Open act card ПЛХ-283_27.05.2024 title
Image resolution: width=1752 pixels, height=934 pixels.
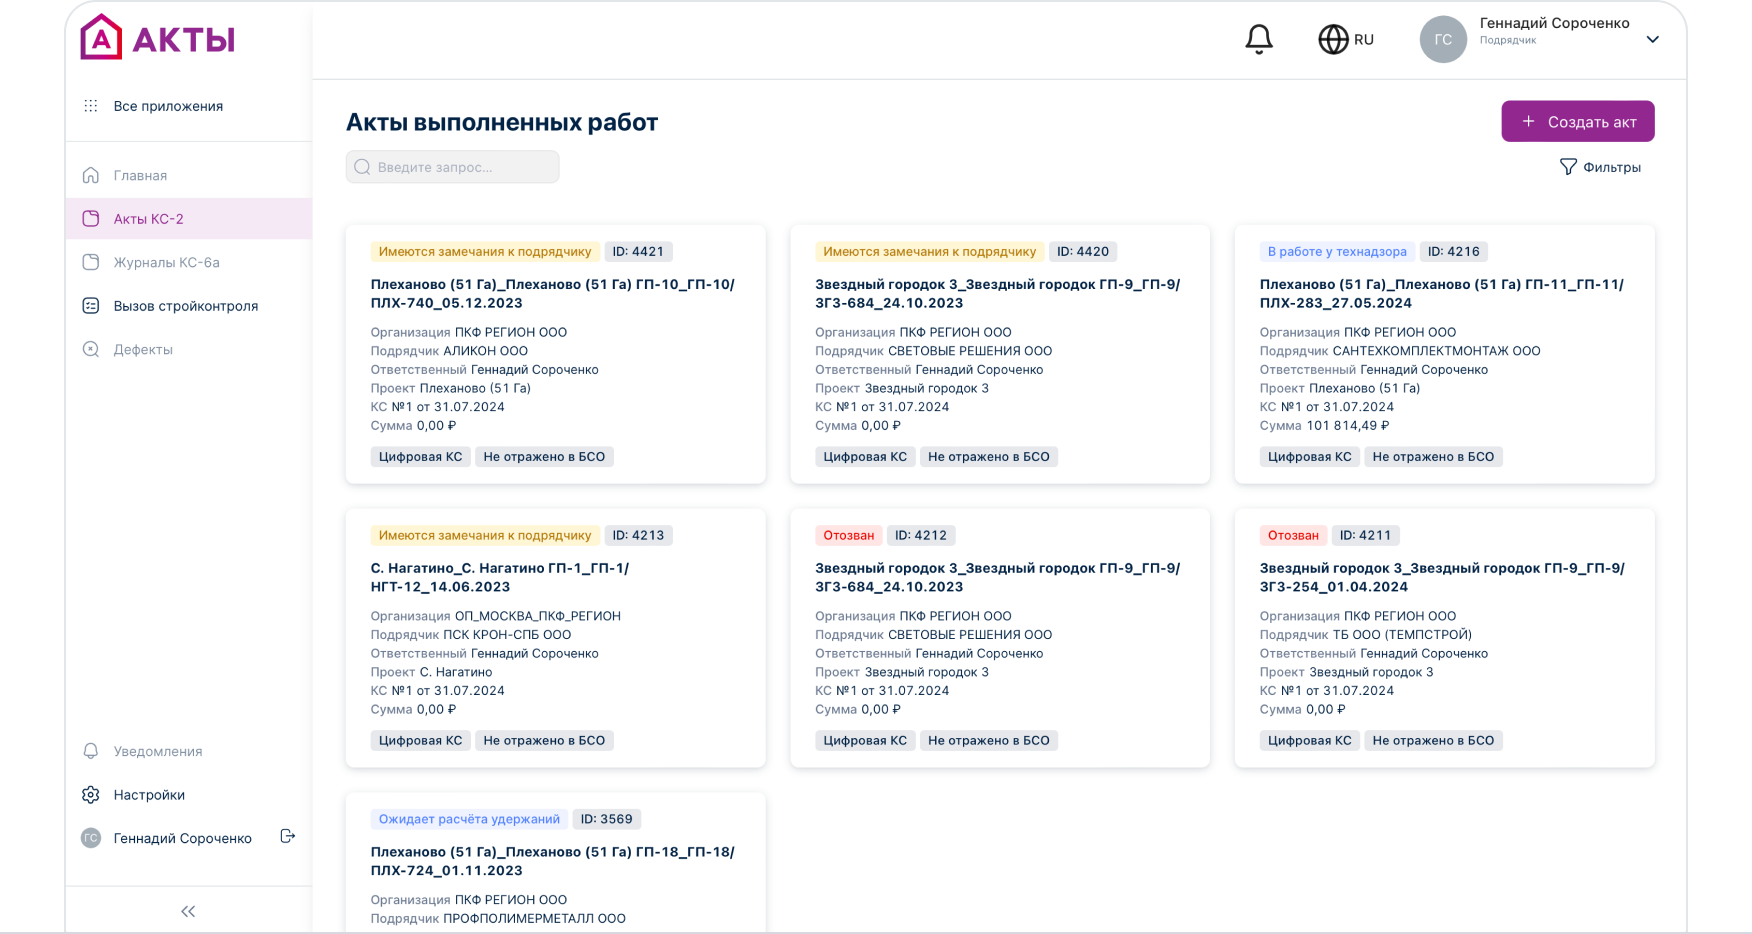tap(1442, 294)
